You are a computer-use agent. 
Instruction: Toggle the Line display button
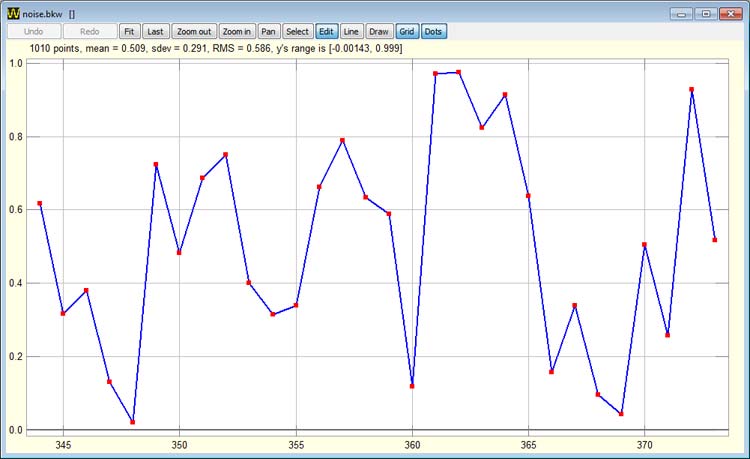[352, 32]
